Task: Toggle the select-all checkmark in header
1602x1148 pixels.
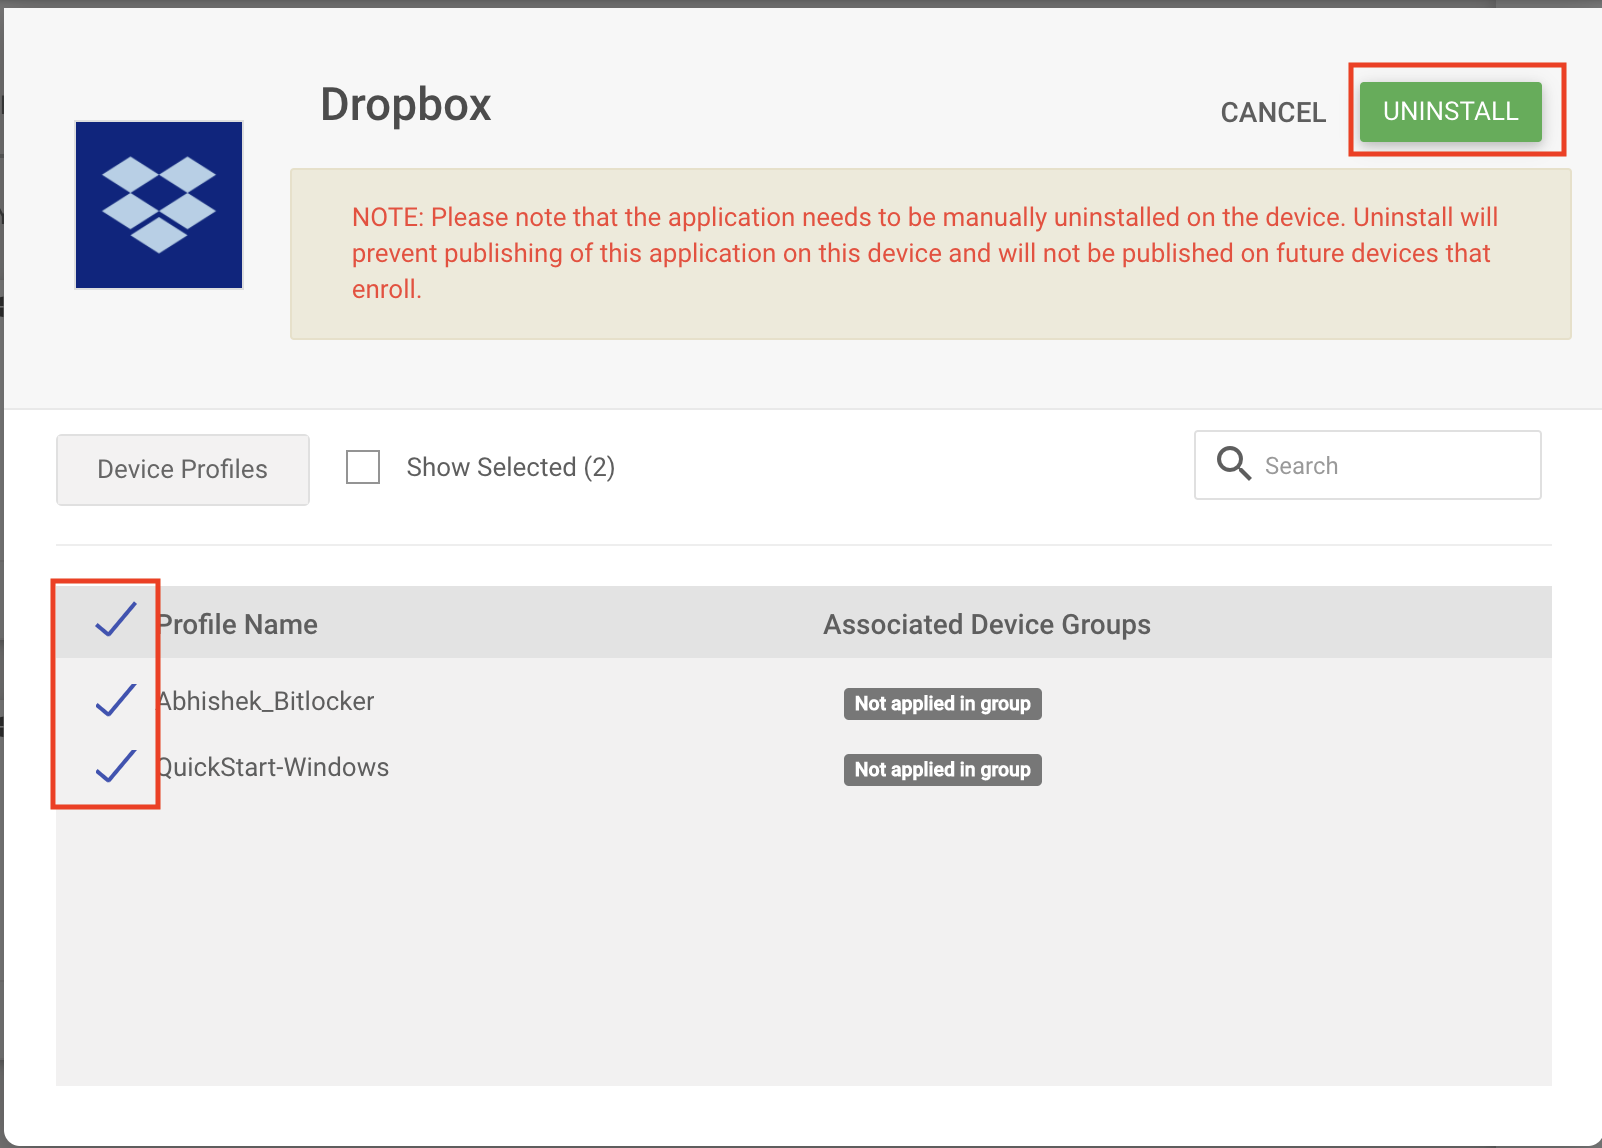Action: [x=116, y=620]
